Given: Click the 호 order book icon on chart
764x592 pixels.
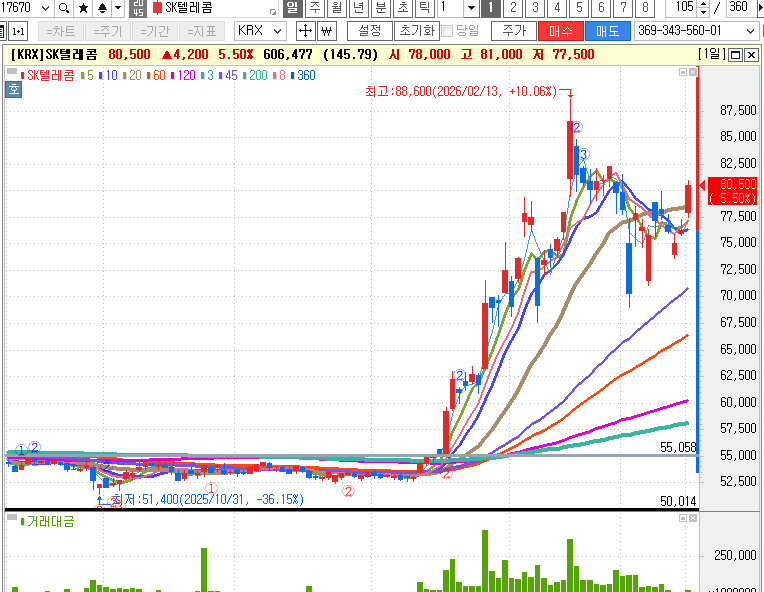Looking at the screenshot, I should coord(14,90).
